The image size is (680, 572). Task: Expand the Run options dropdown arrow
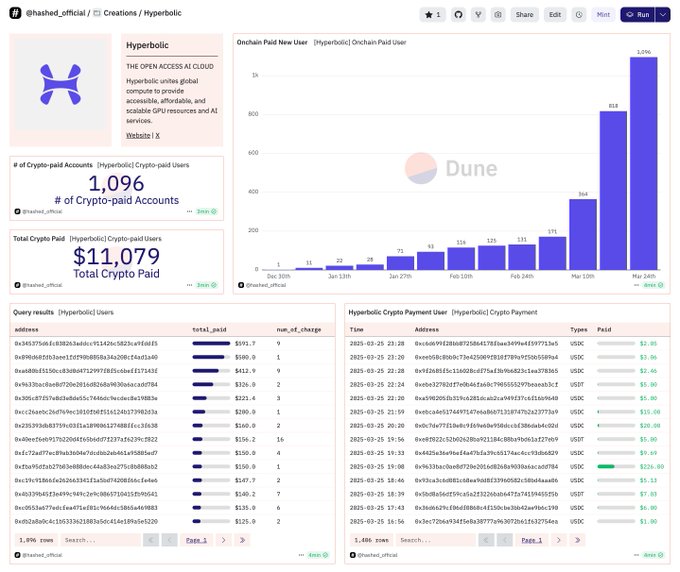pos(663,15)
